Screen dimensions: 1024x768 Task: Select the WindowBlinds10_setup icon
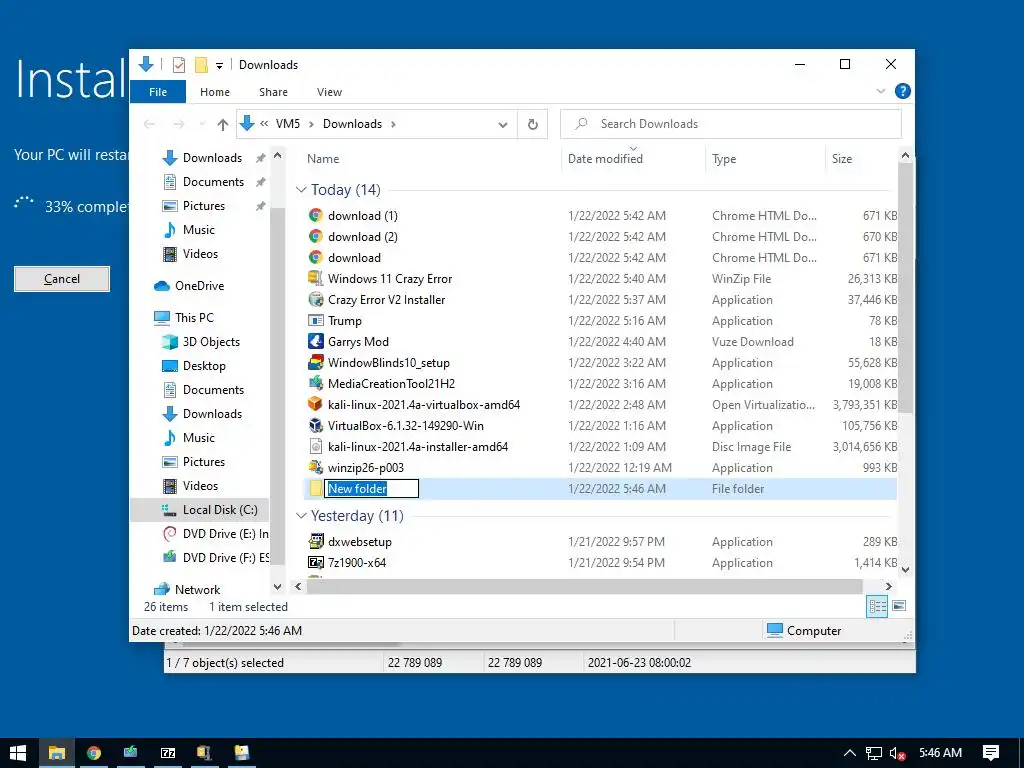click(x=315, y=362)
